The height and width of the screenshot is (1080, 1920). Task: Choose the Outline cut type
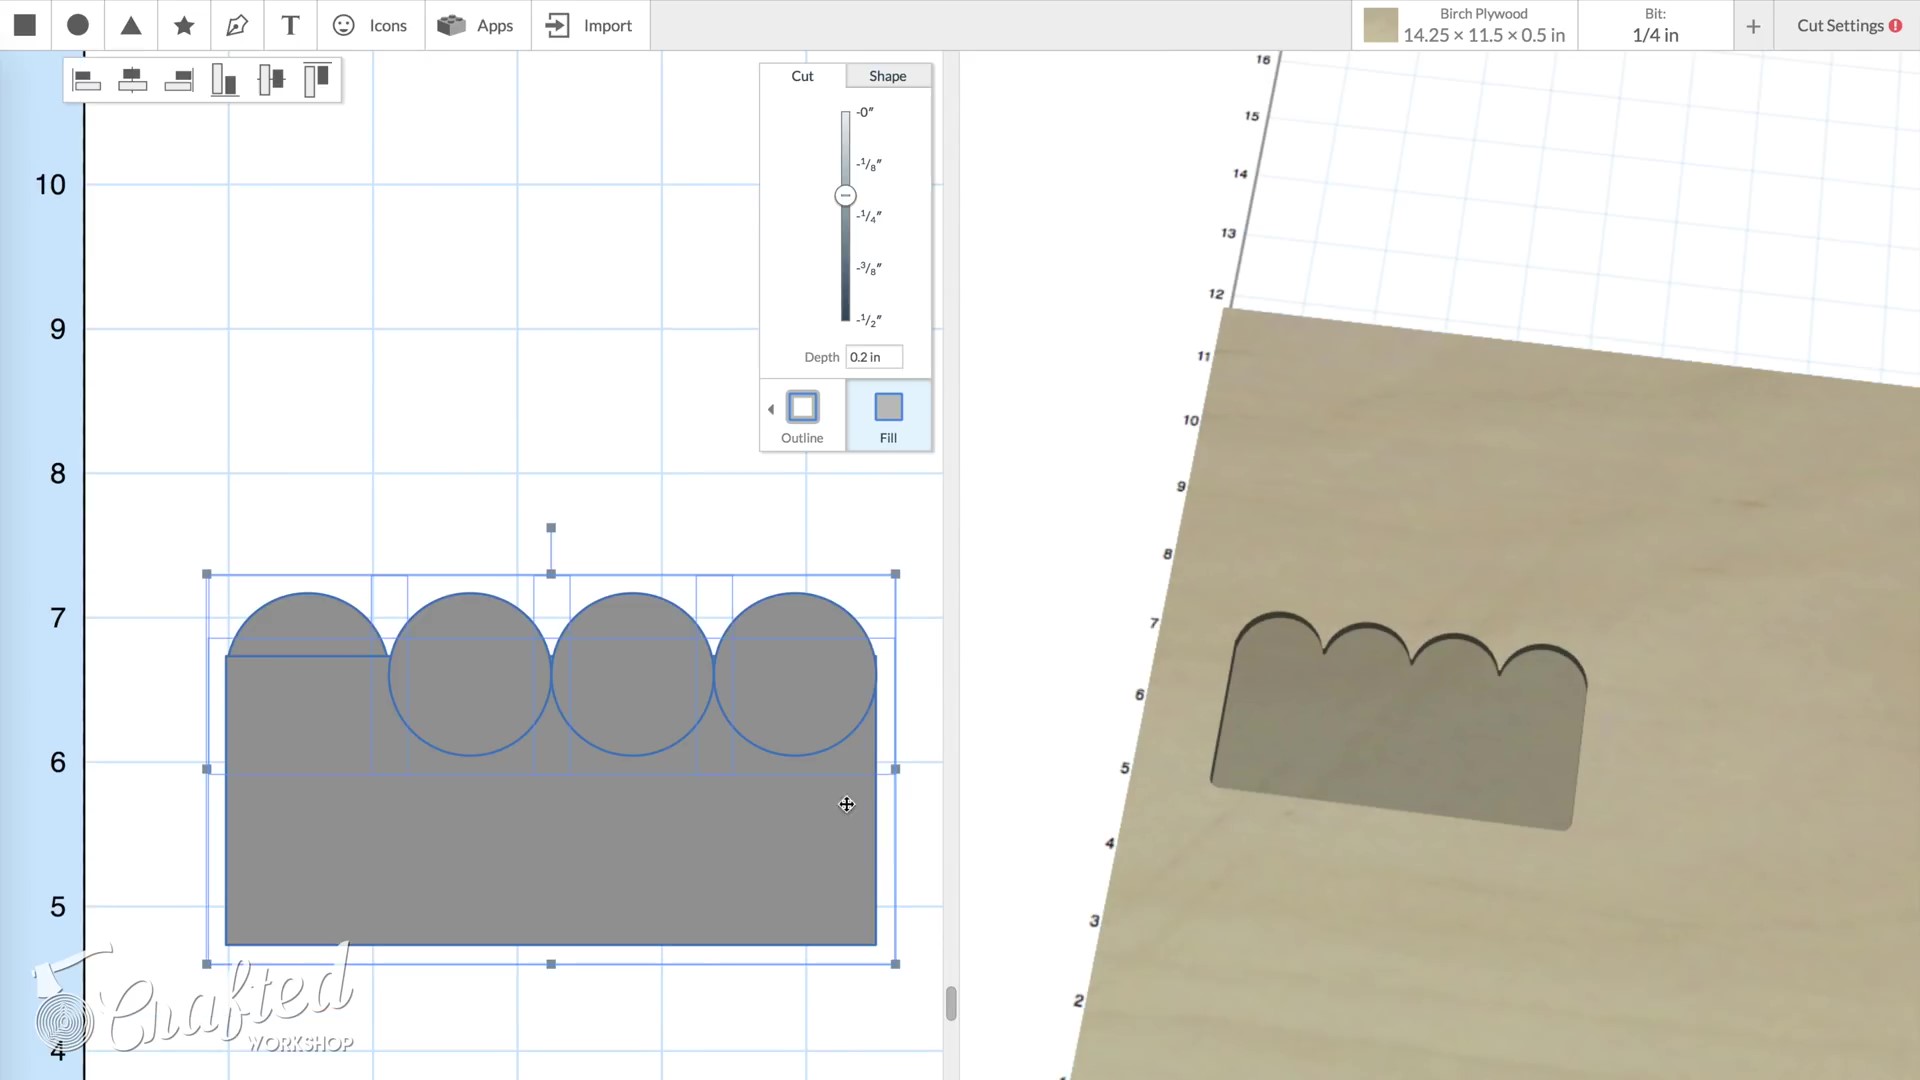pos(802,416)
